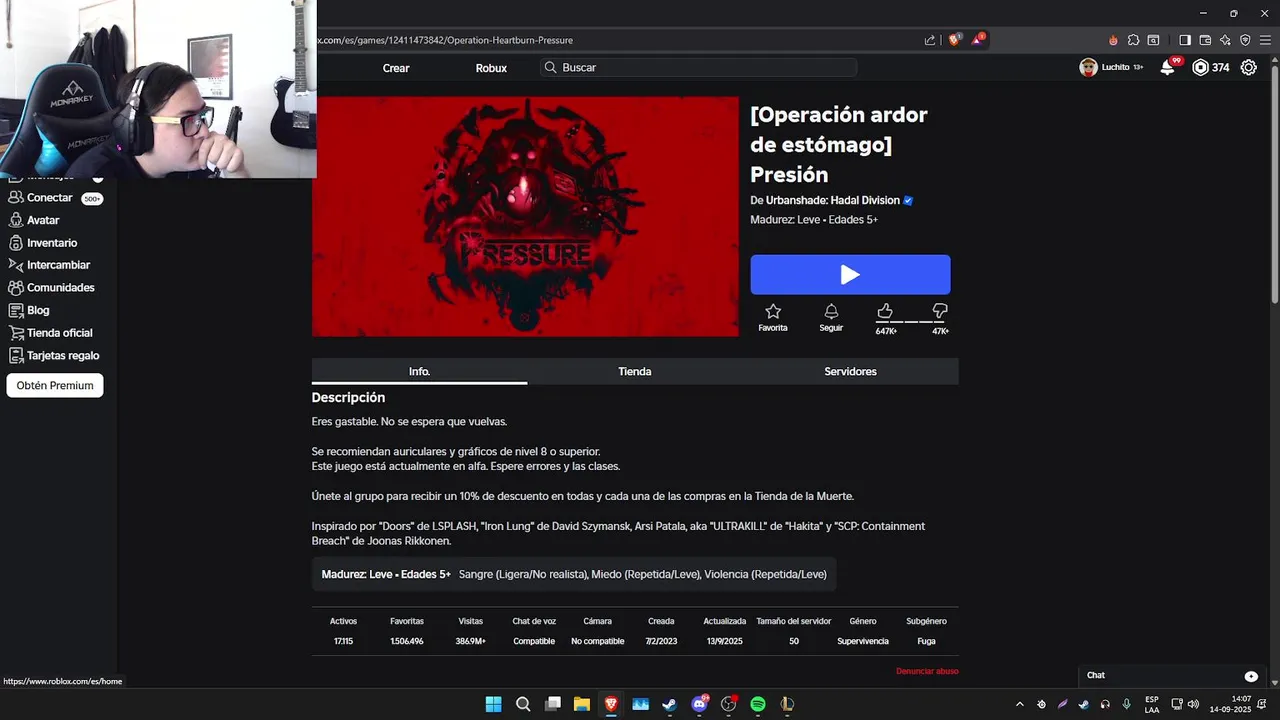Add the game to favorites via star icon
The image size is (1280, 720).
773,312
